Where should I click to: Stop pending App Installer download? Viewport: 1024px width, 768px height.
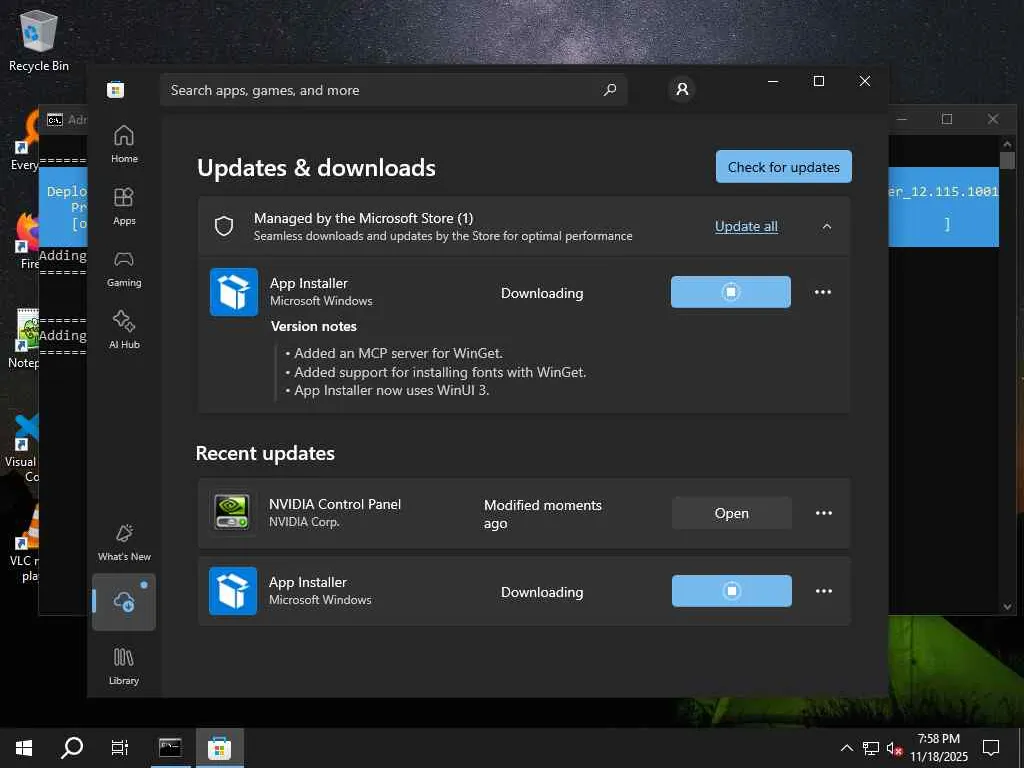pos(731,292)
